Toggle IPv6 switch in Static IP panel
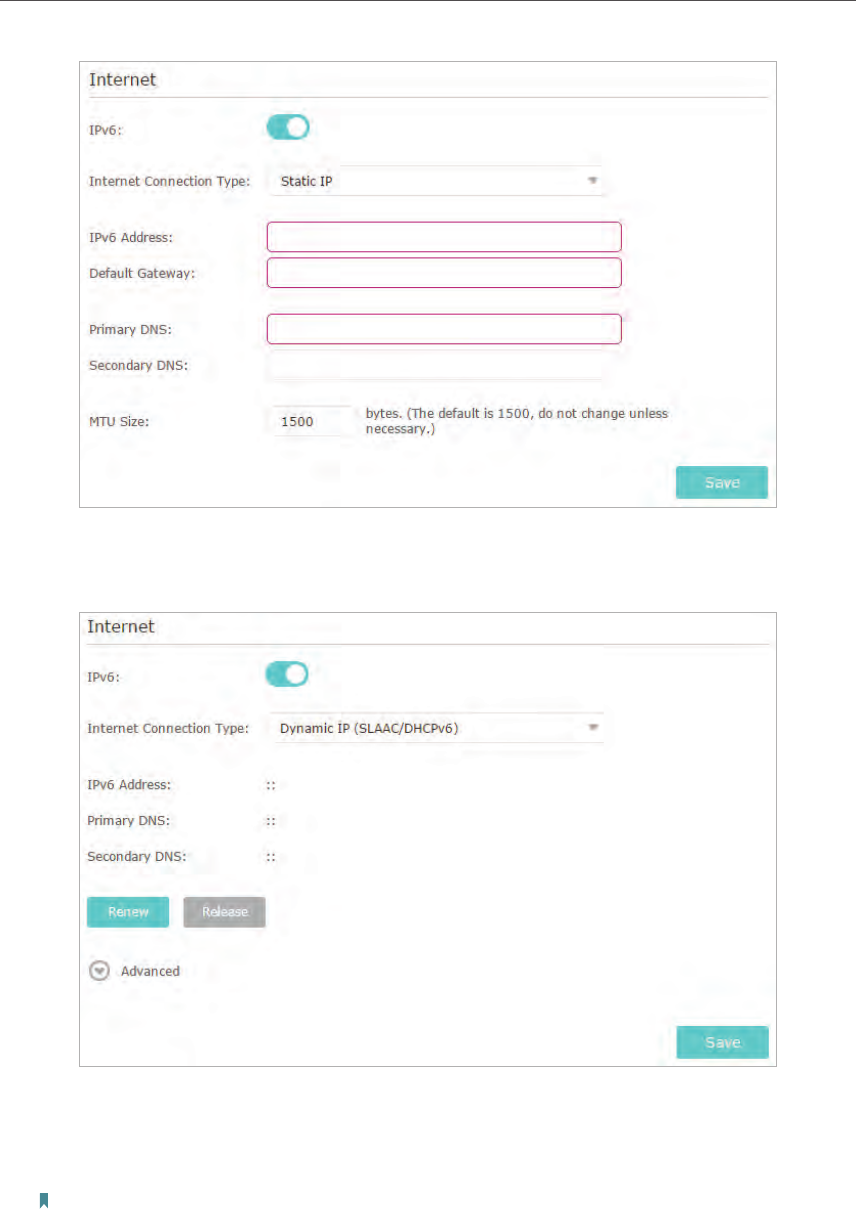 click(x=287, y=127)
